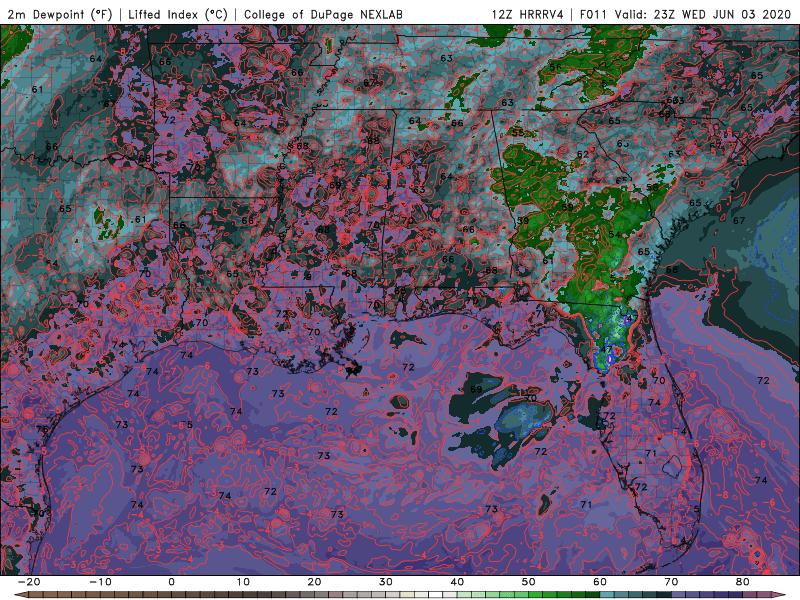Image resolution: width=800 pixels, height=600 pixels.
Task: Click the 70 tick label on the color scale
Action: (671, 582)
